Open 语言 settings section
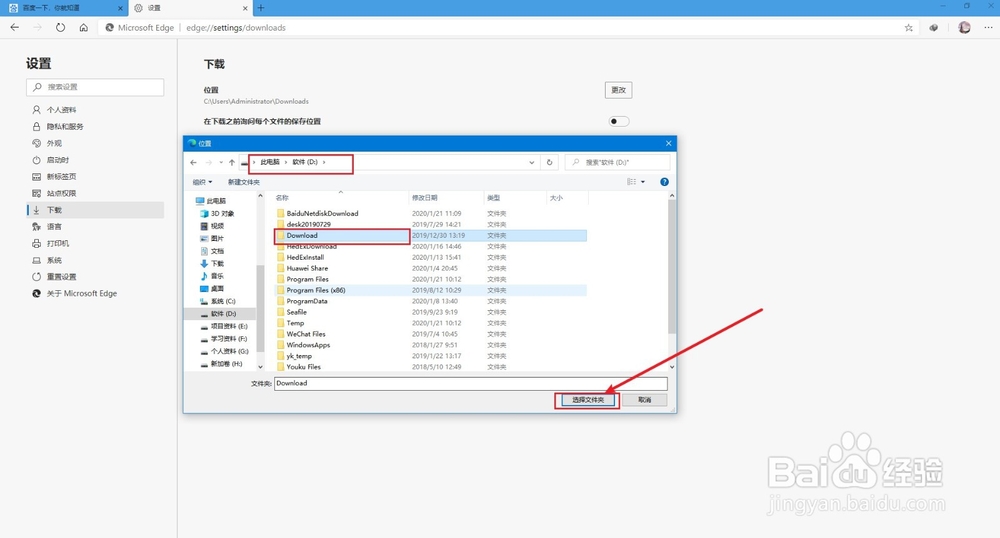1000x538 pixels. coord(95,226)
